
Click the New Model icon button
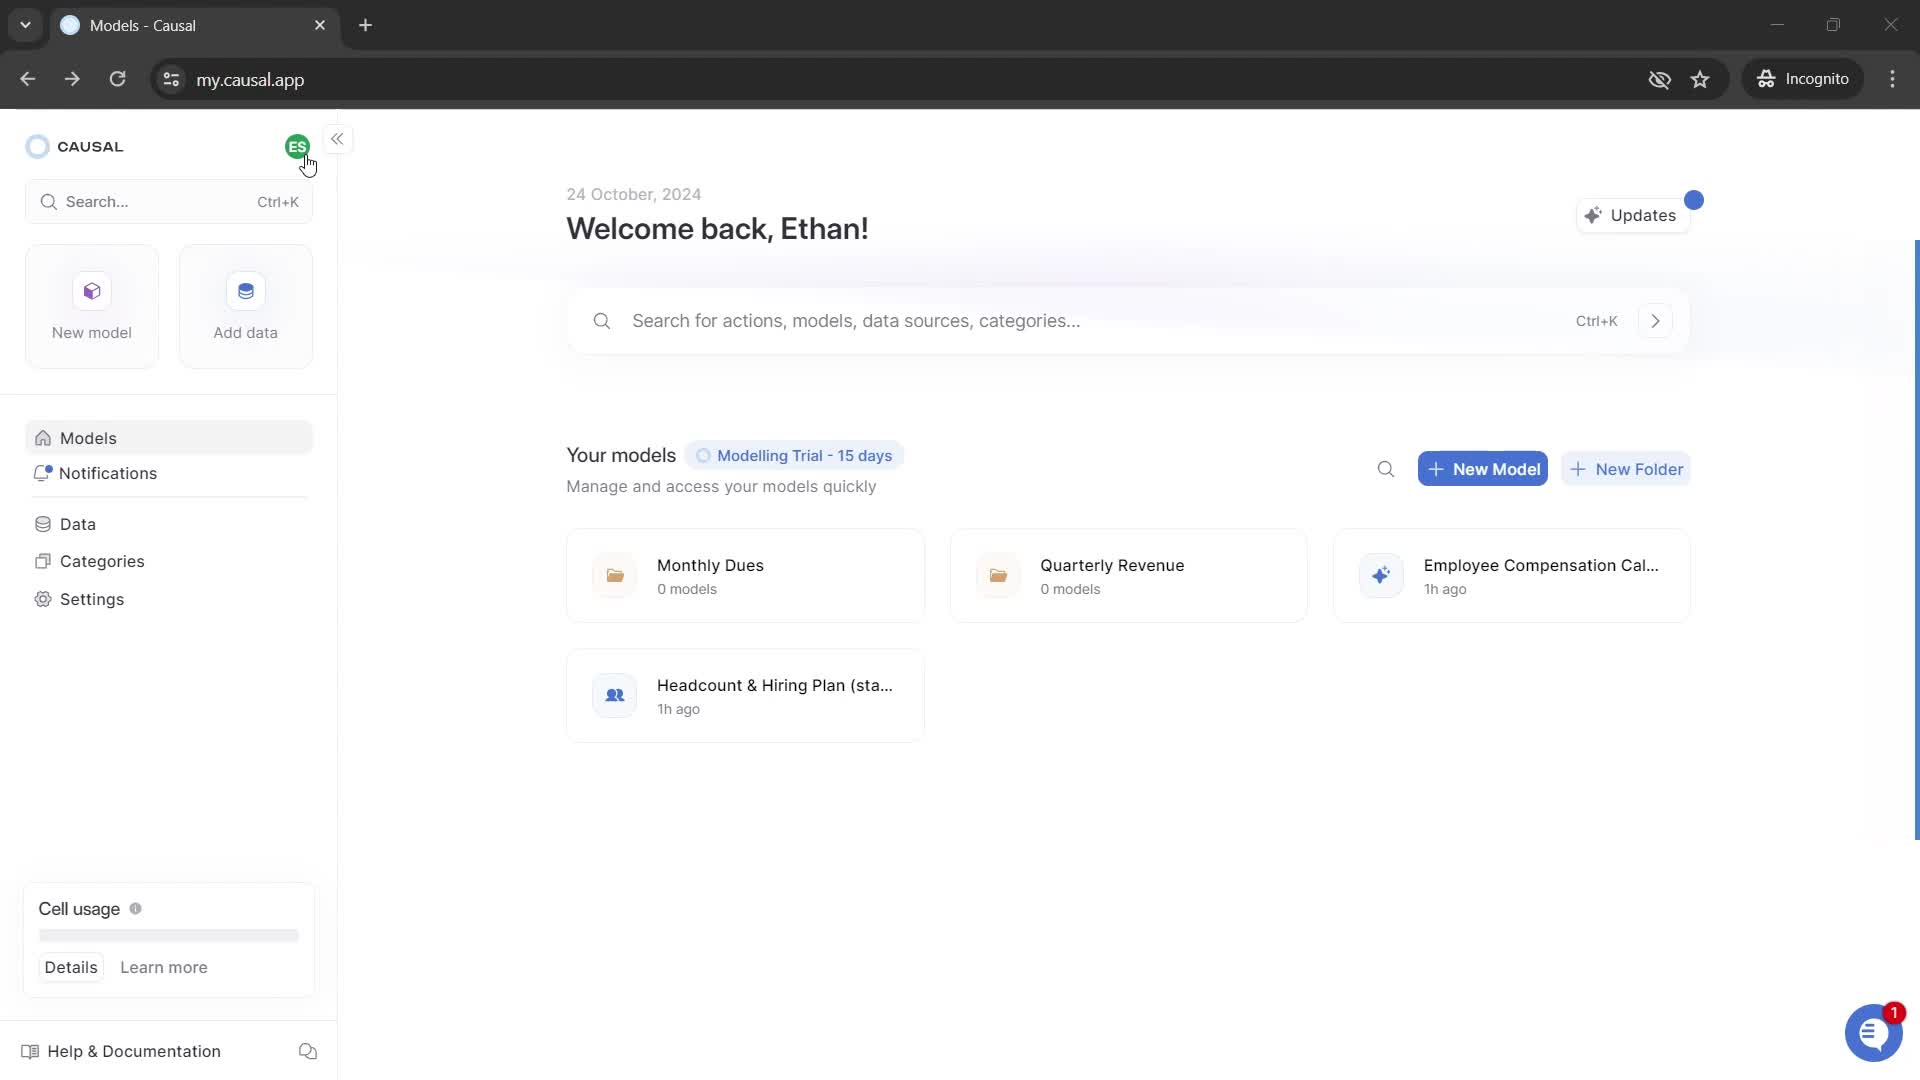pos(91,290)
